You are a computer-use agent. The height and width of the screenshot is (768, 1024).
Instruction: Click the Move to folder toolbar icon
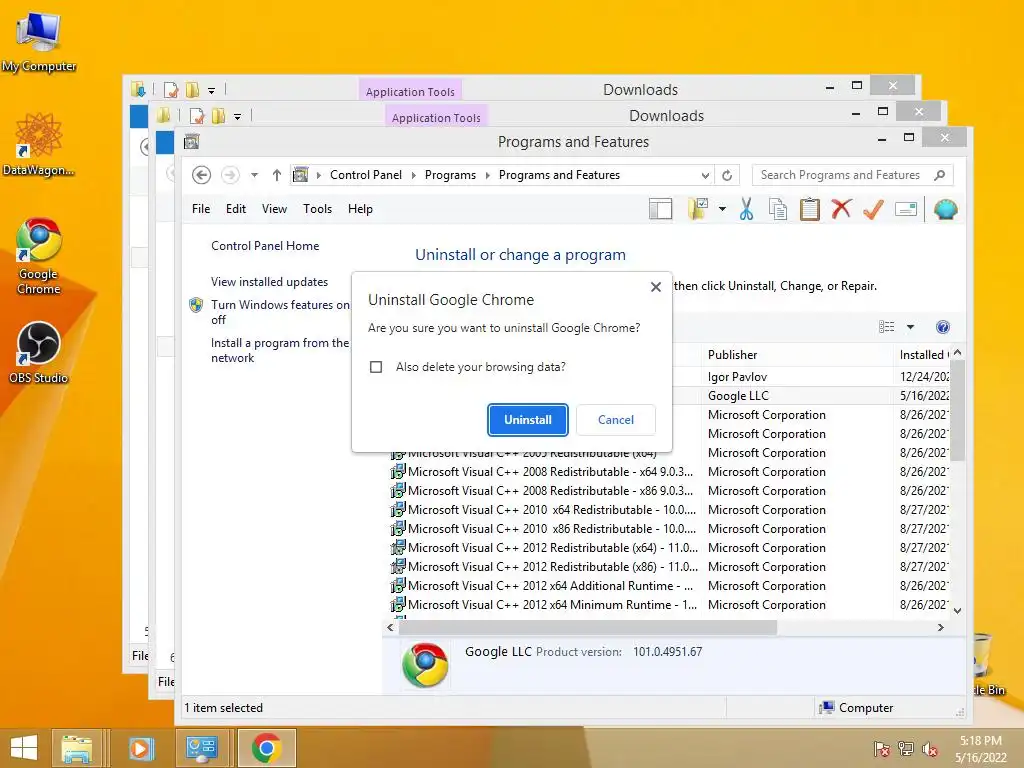pyautogui.click(x=698, y=209)
